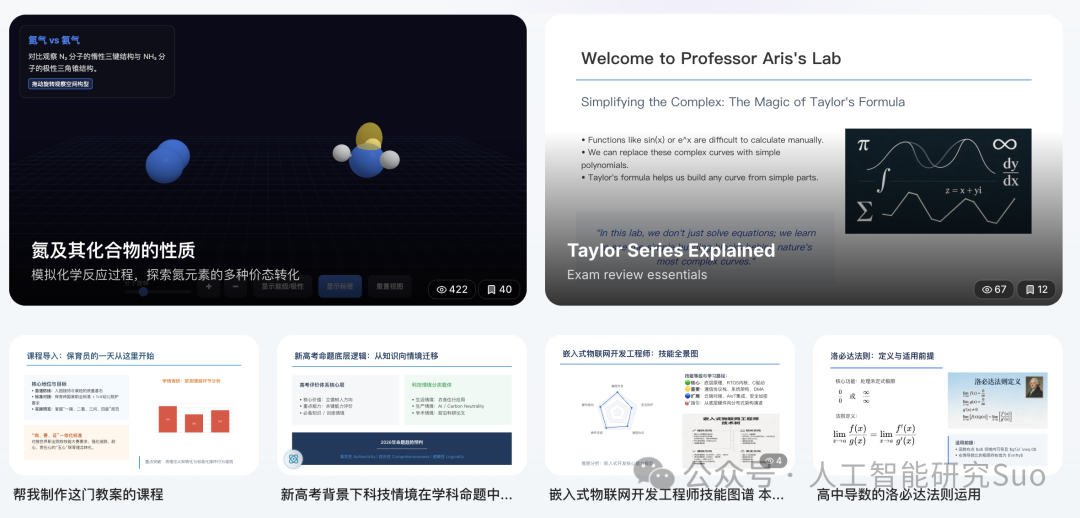Click the dark 2026年命题趋势 banner
Screen dimensions: 1080x518
pos(402,448)
